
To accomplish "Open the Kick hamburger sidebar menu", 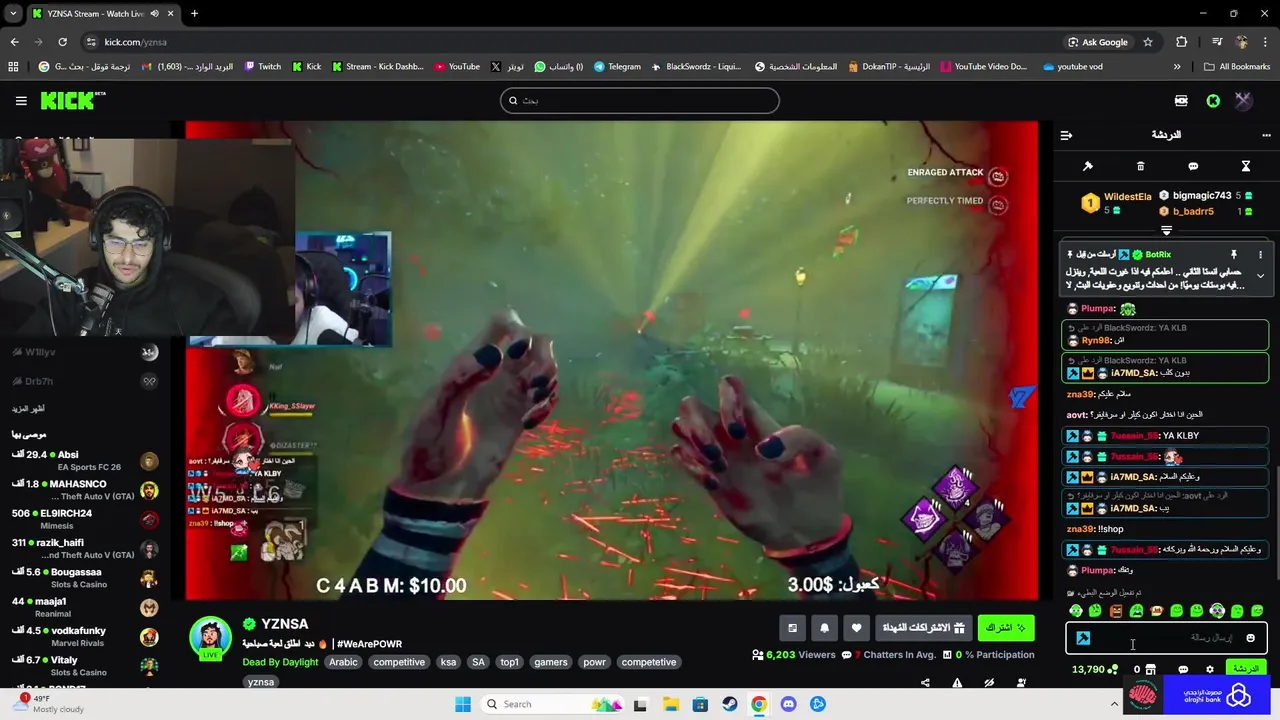I will click(x=21, y=100).
